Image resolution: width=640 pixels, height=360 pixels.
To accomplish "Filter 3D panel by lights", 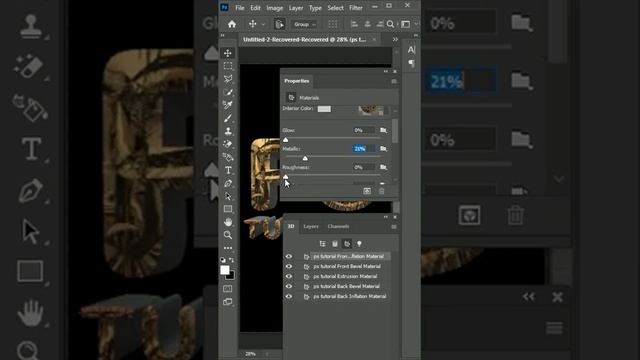I will pos(359,244).
